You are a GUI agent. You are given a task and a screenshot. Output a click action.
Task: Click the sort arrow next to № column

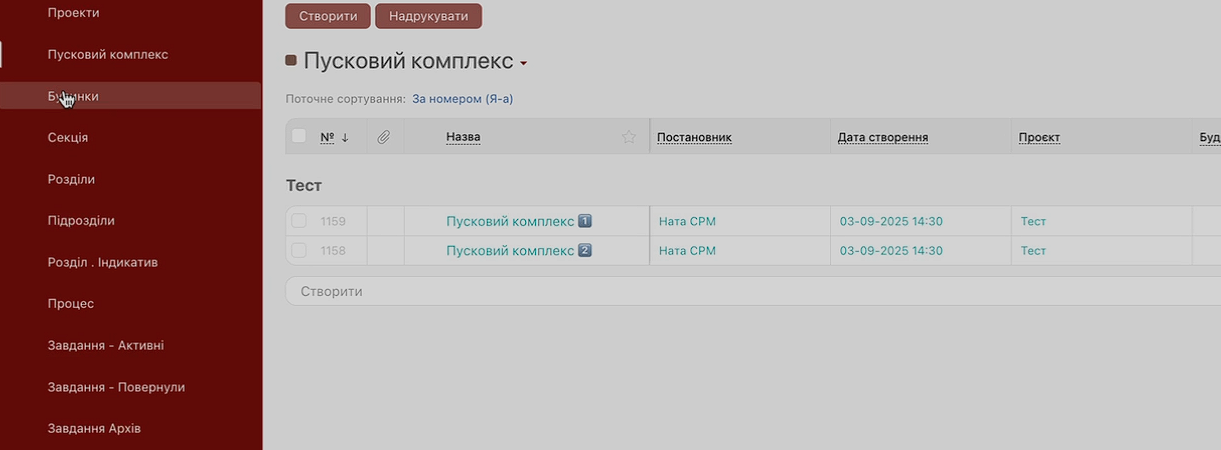[345, 137]
